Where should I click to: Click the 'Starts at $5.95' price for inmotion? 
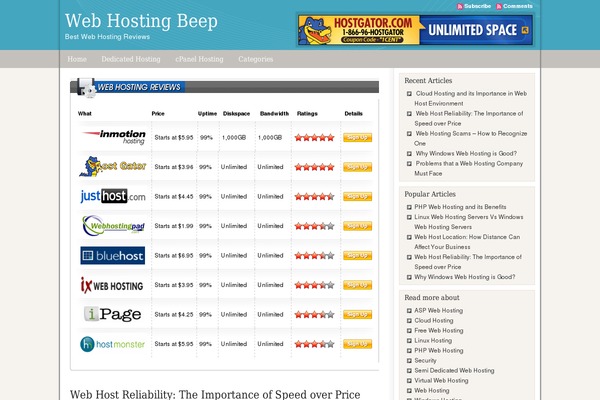tap(174, 137)
